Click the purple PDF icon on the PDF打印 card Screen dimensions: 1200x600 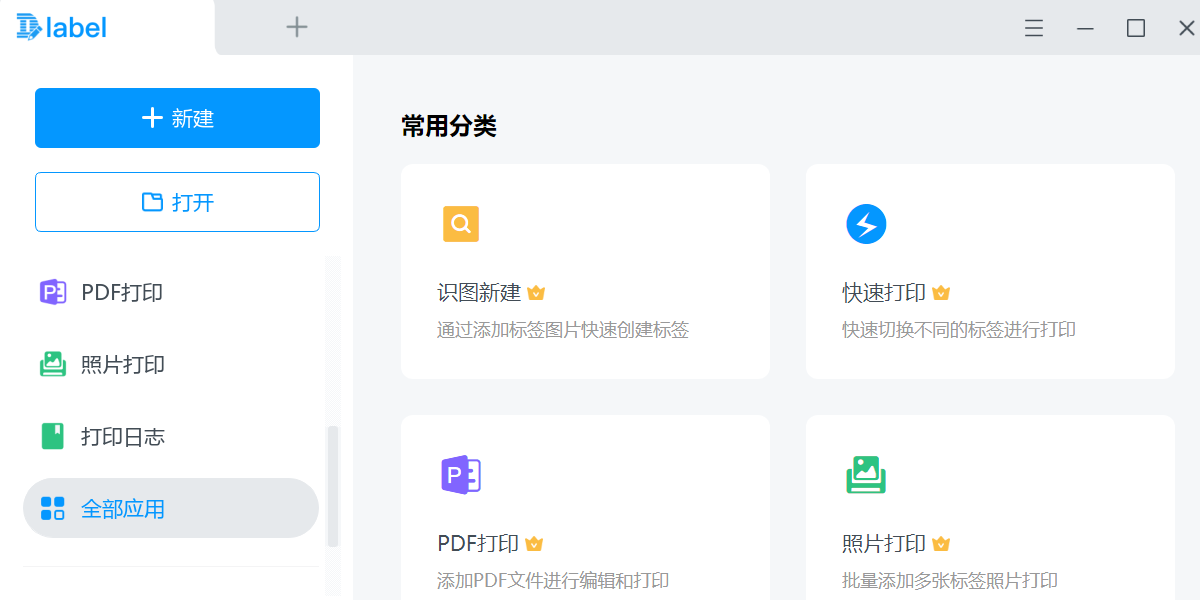461,474
